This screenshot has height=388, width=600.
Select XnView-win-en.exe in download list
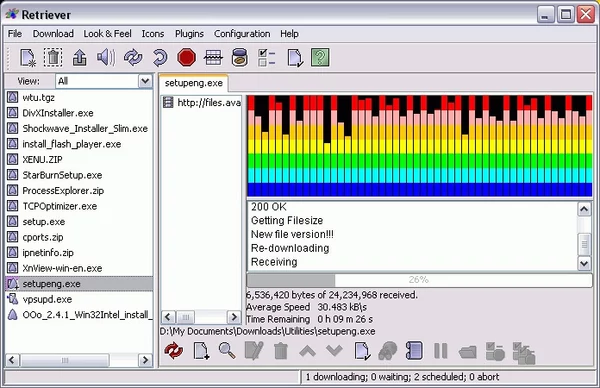pyautogui.click(x=62, y=268)
